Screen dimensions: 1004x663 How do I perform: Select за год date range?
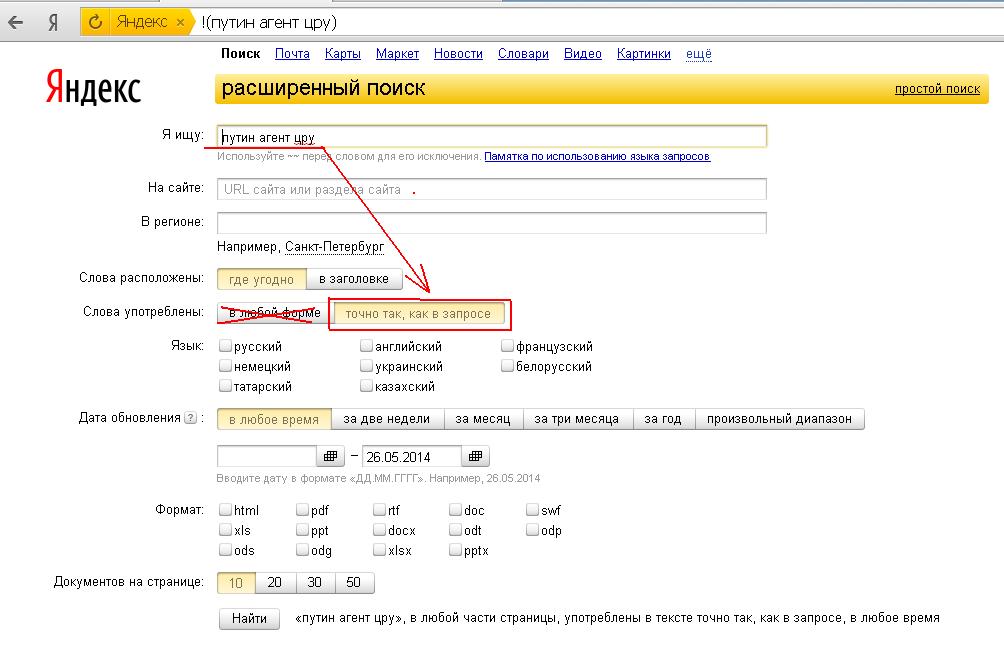[x=663, y=419]
